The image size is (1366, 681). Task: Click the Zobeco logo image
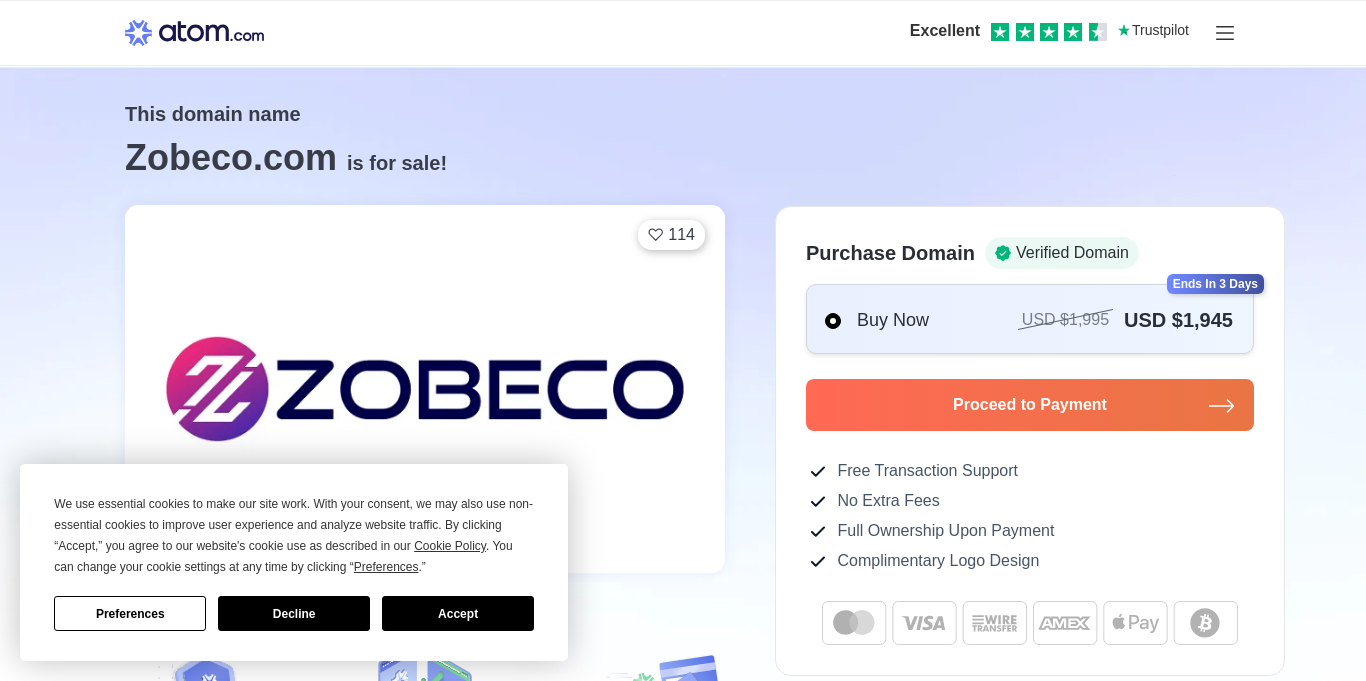pos(425,389)
